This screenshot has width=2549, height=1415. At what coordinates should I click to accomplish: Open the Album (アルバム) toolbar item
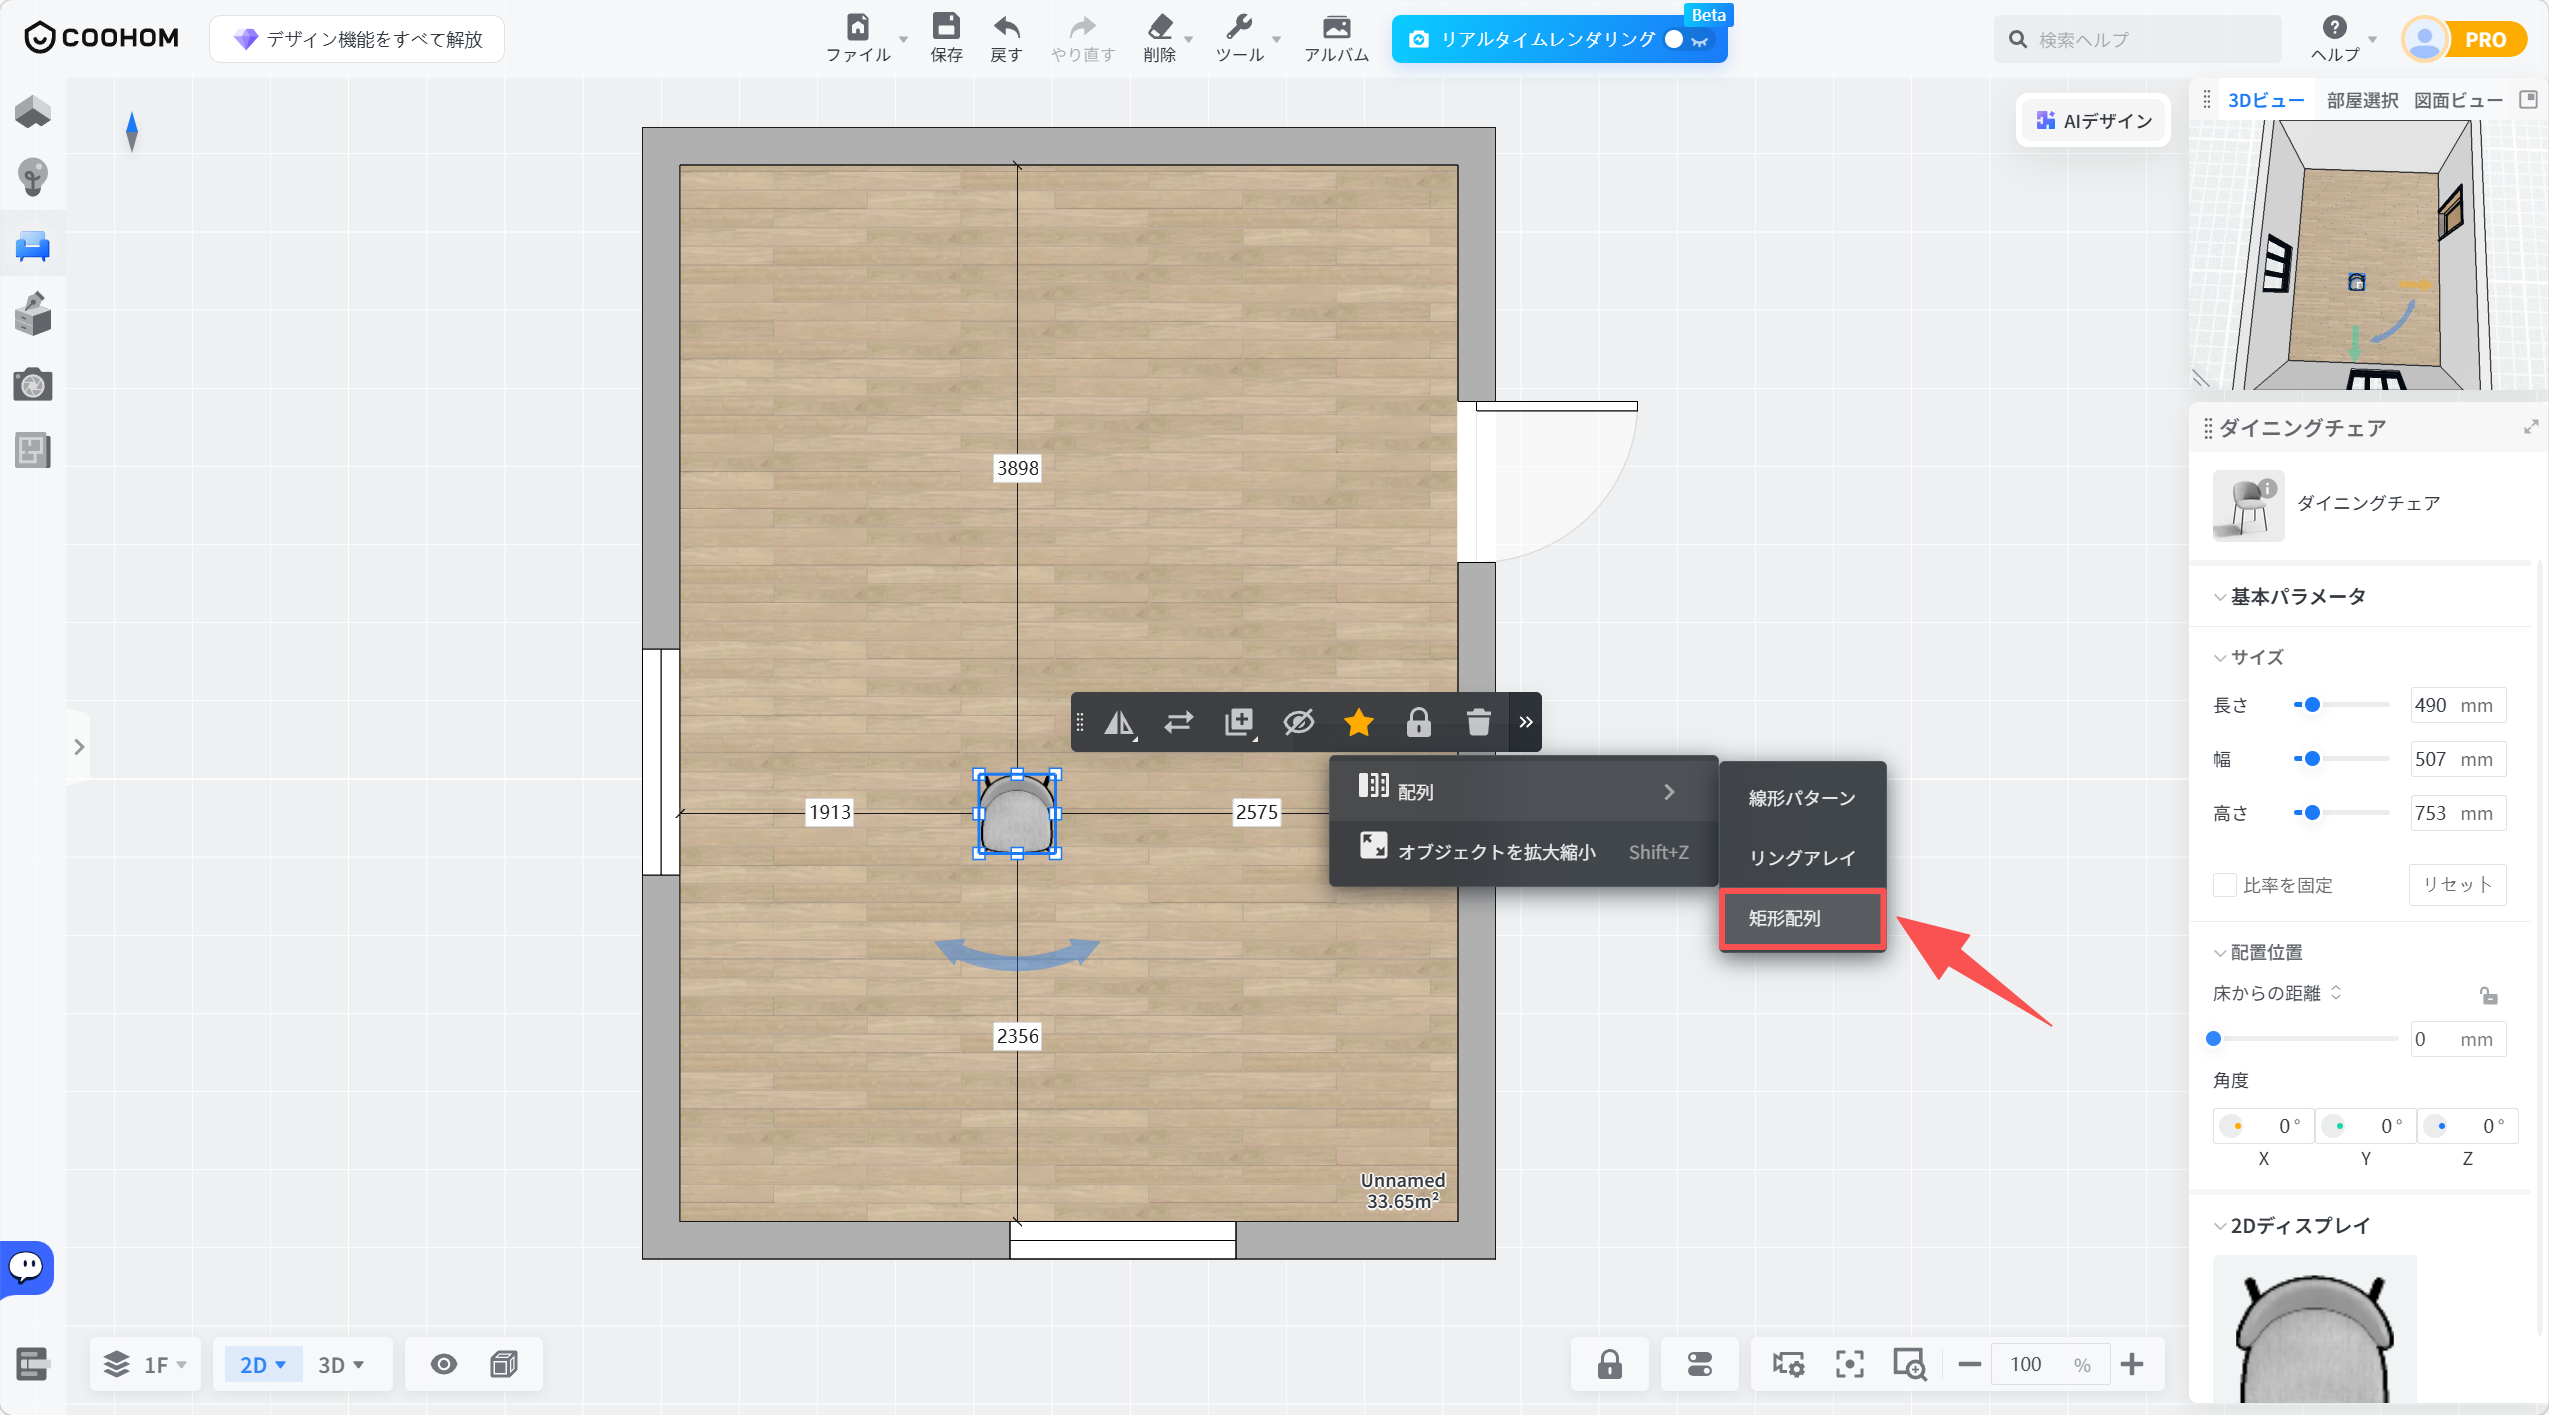coord(1336,38)
